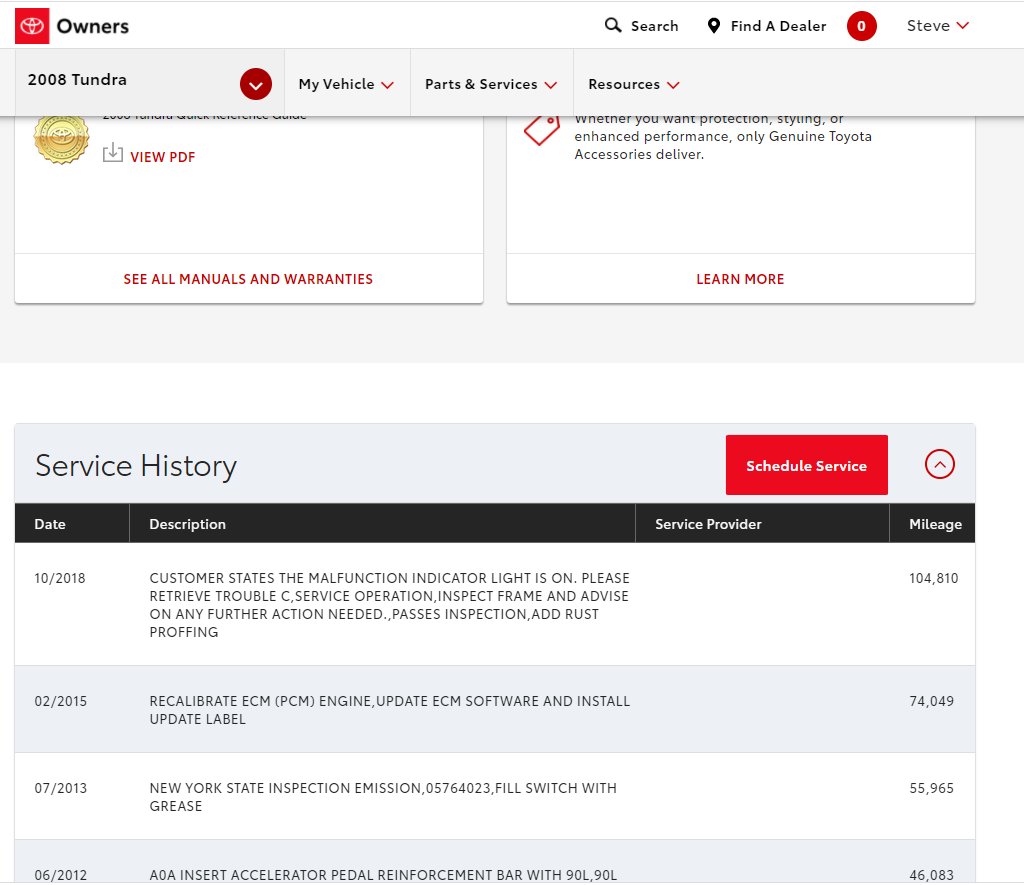The width and height of the screenshot is (1024, 885).
Task: Click the 74,049 mileage value
Action: click(x=931, y=701)
